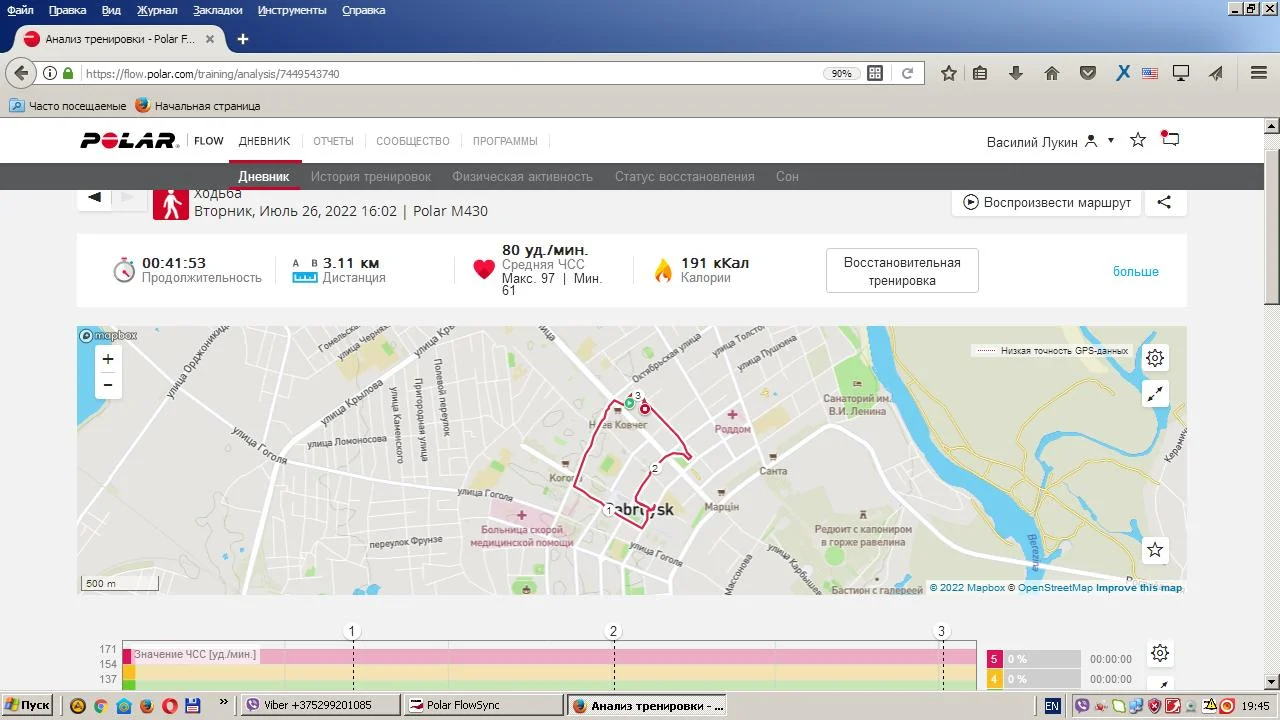
Task: Open notifications icon in Polar header
Action: point(1170,140)
